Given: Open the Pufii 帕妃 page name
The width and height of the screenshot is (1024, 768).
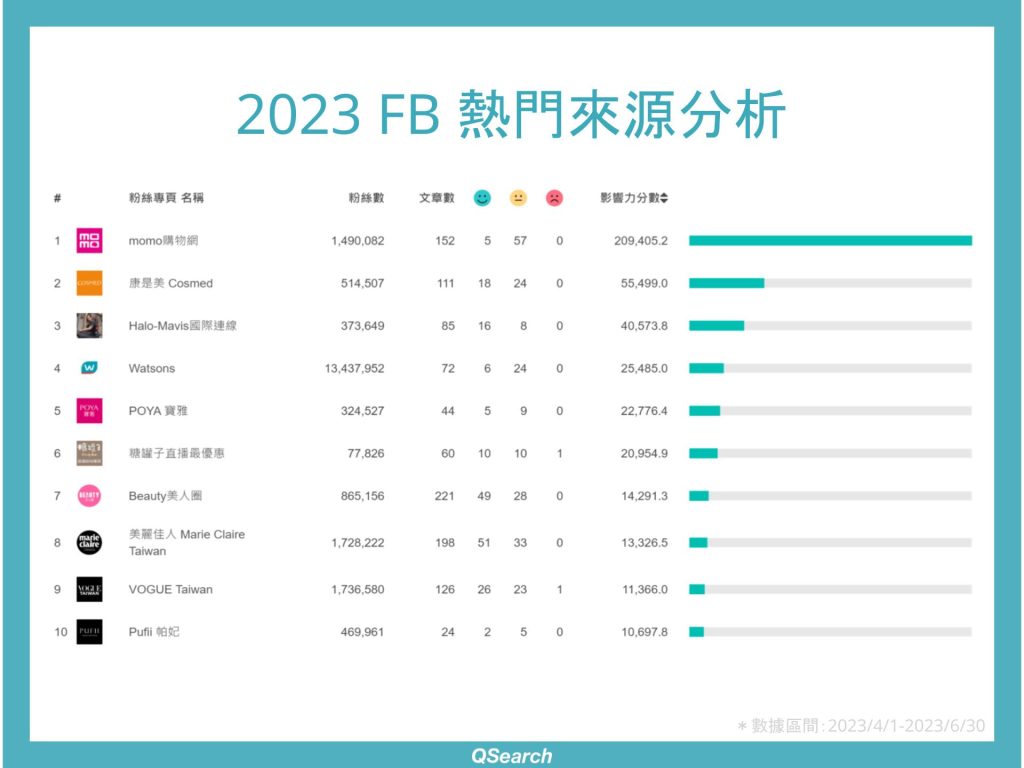Looking at the screenshot, I should coord(153,632).
